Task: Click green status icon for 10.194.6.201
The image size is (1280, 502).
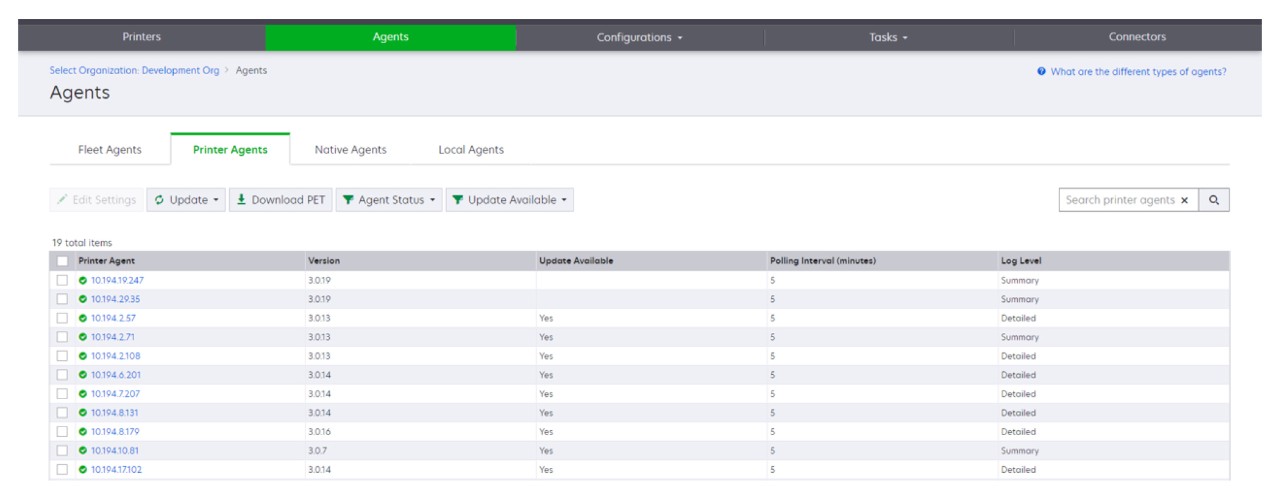Action: [x=83, y=375]
